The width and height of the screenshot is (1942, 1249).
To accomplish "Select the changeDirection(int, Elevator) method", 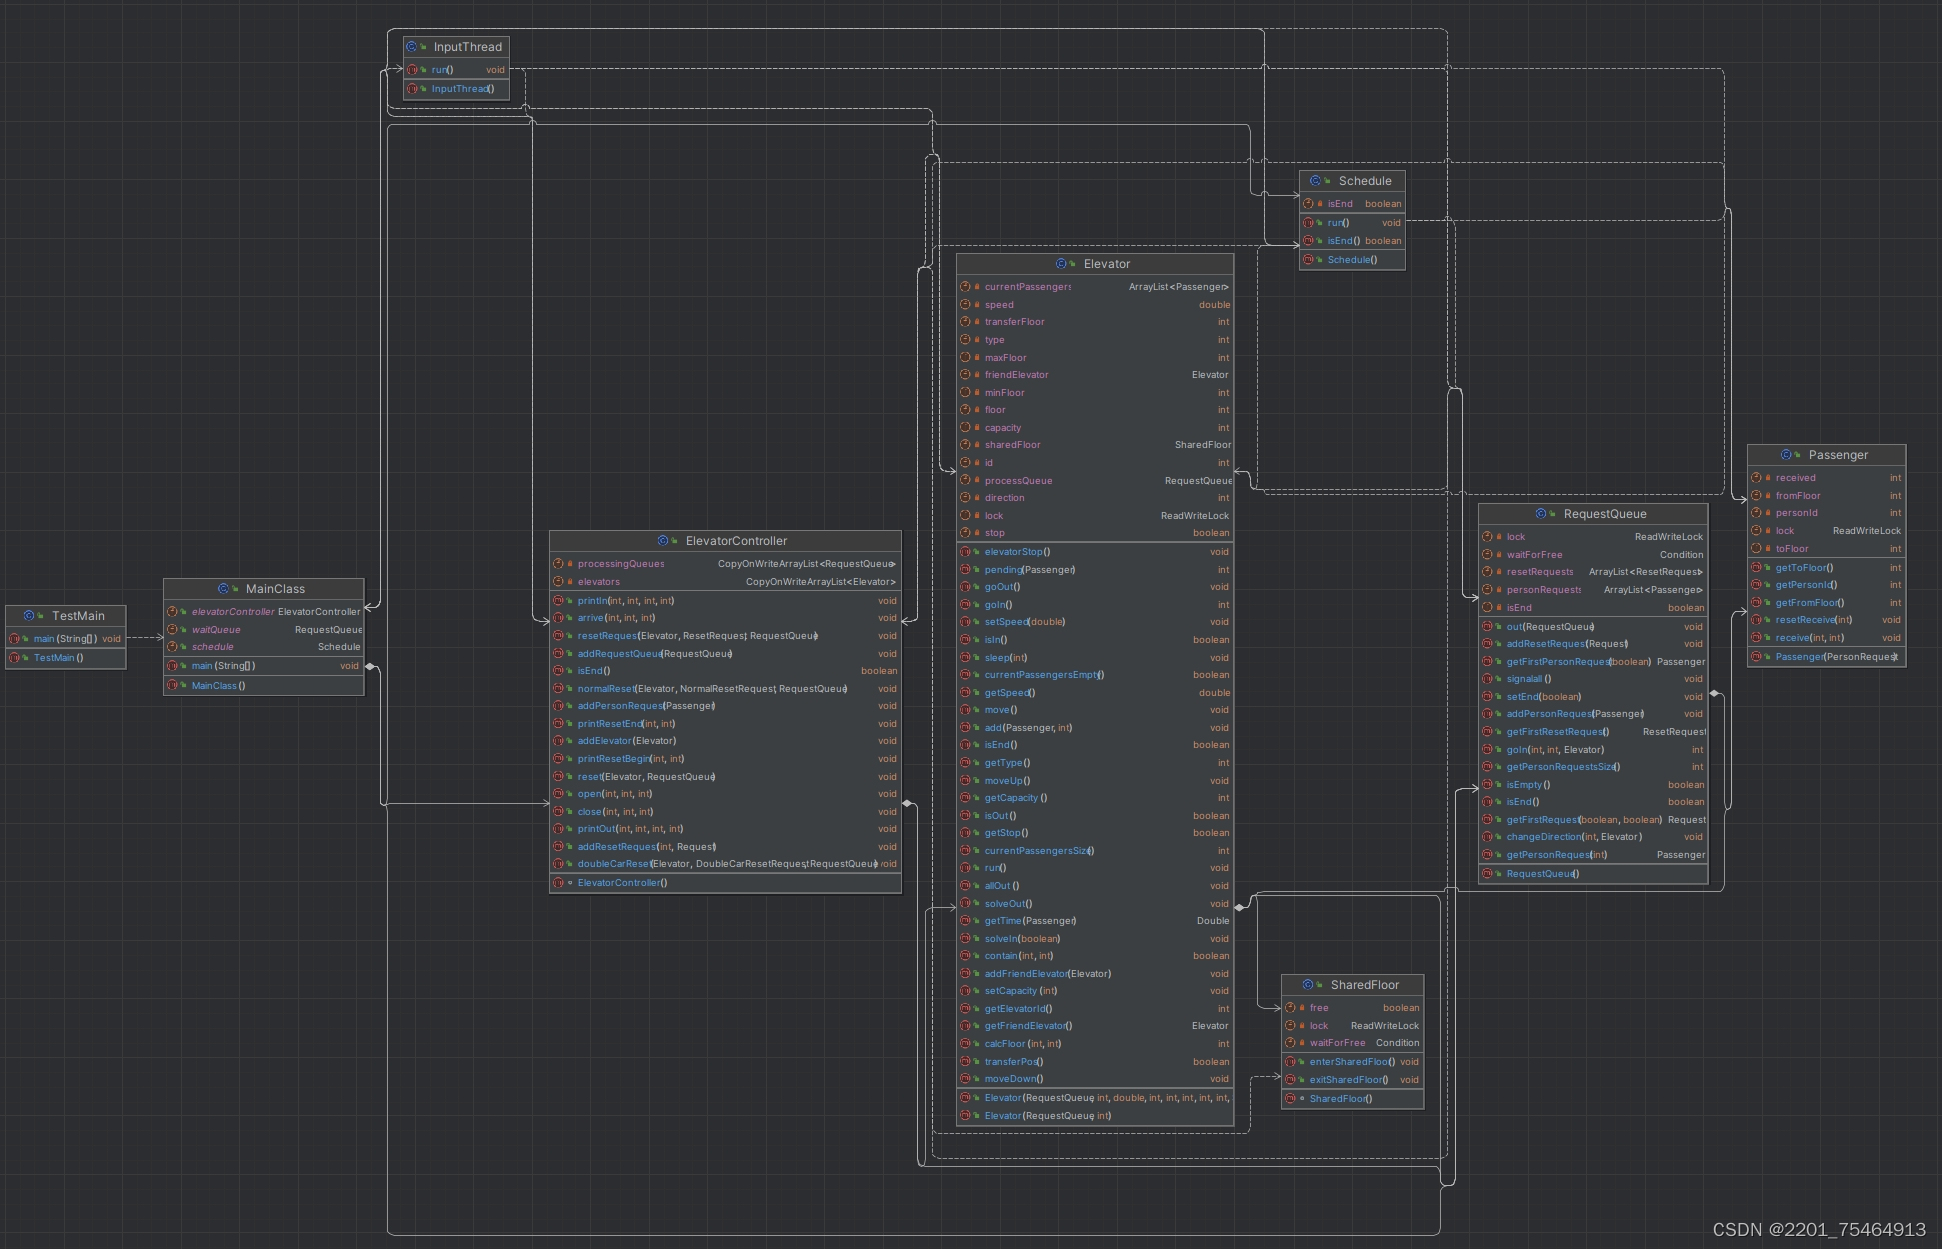I will 1593,837.
